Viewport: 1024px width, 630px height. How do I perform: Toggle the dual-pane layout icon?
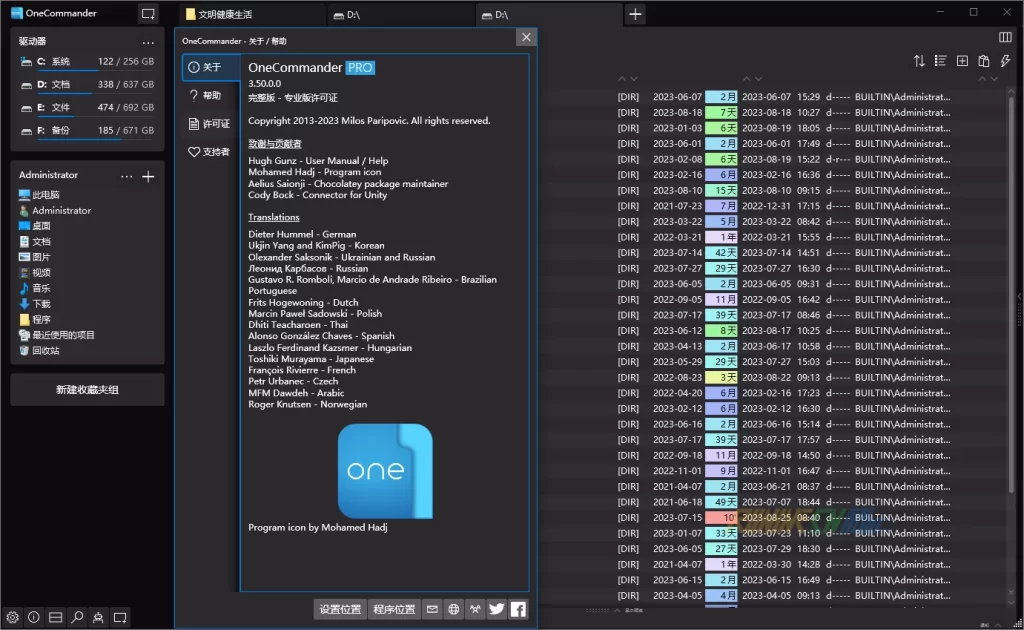56,617
